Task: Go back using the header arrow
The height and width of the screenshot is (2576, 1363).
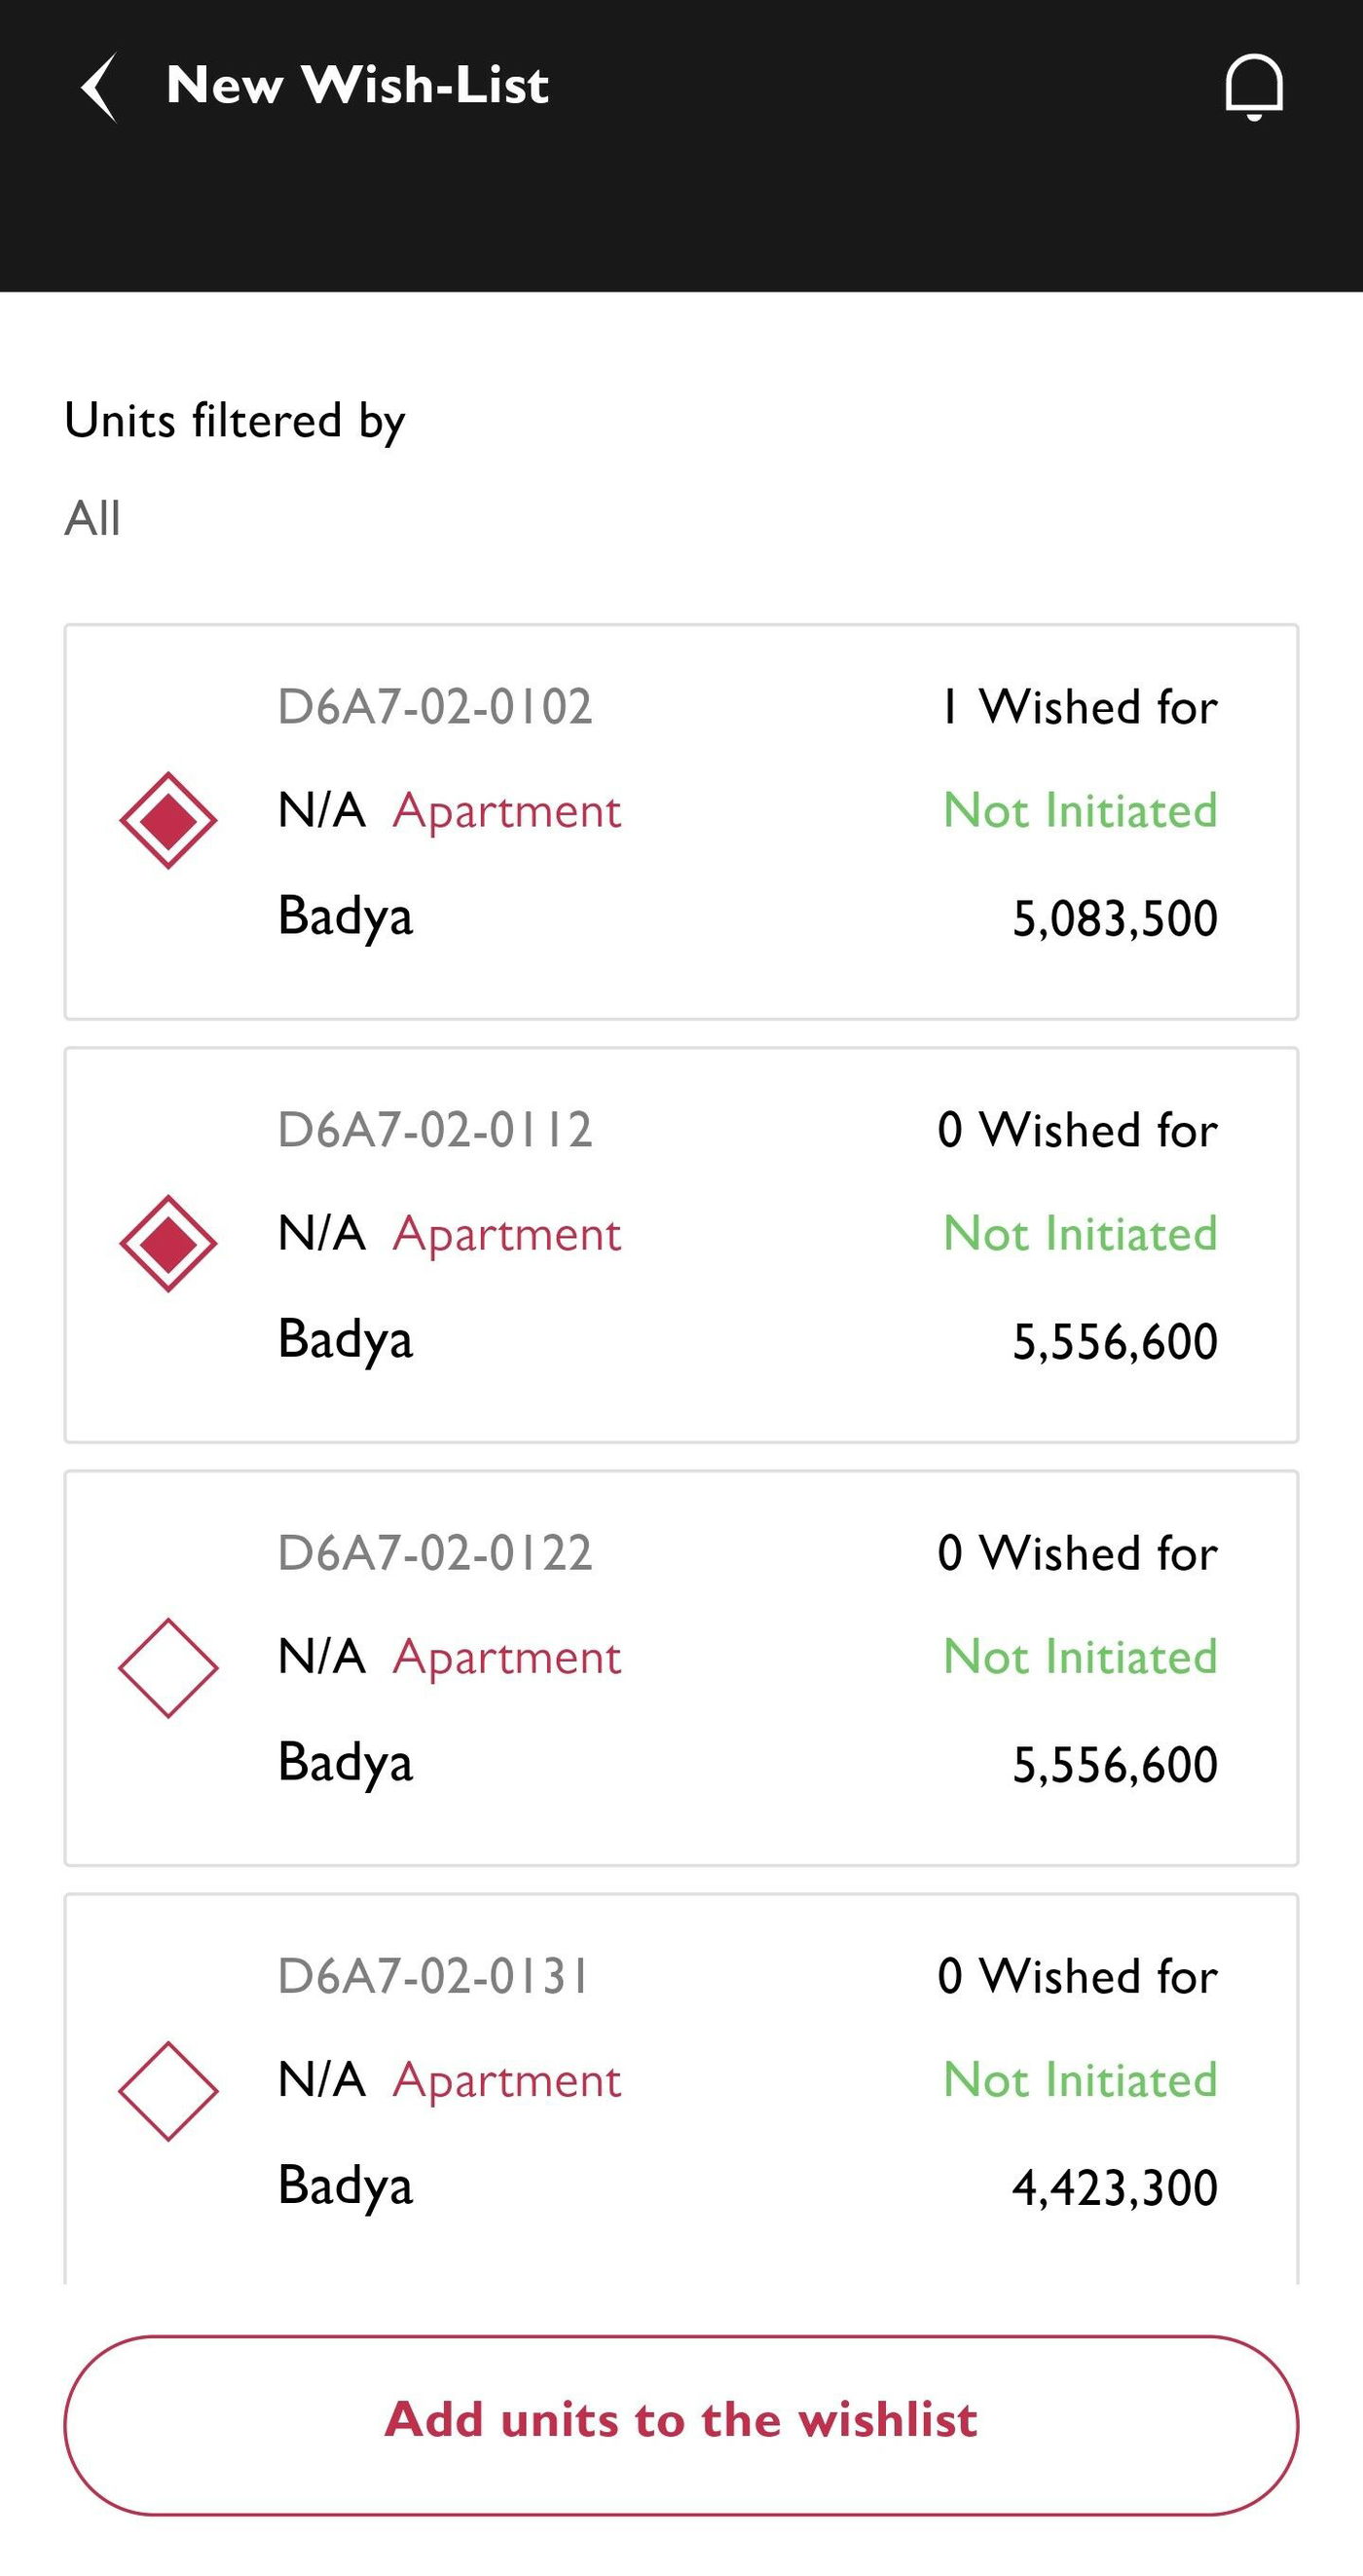Action: [99, 87]
